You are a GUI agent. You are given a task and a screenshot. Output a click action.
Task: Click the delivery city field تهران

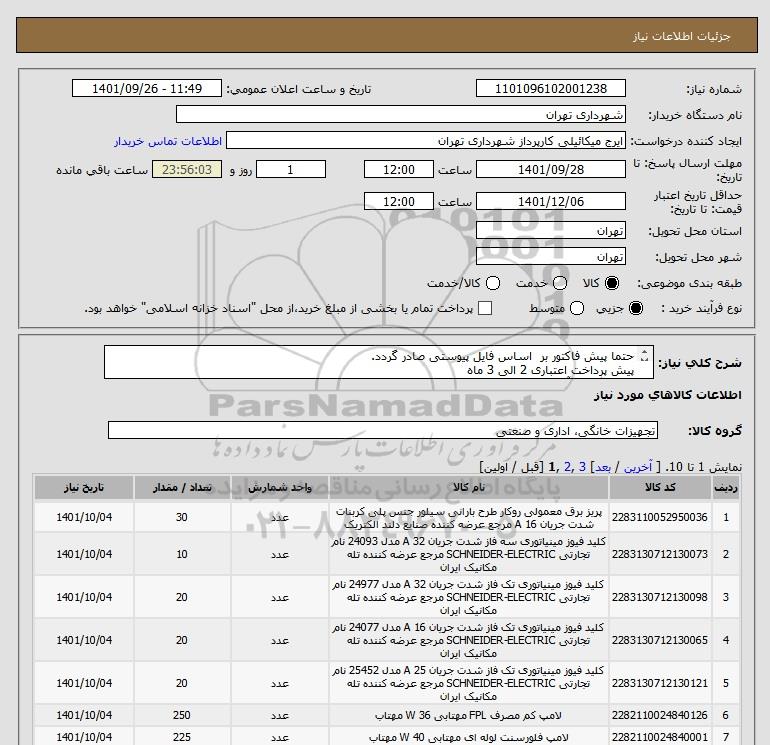coord(551,256)
